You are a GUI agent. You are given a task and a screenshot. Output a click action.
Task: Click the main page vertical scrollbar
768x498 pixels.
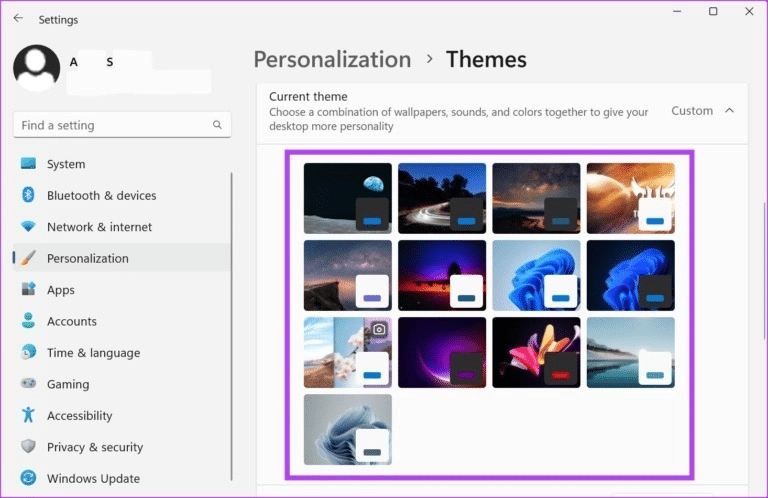click(x=764, y=271)
